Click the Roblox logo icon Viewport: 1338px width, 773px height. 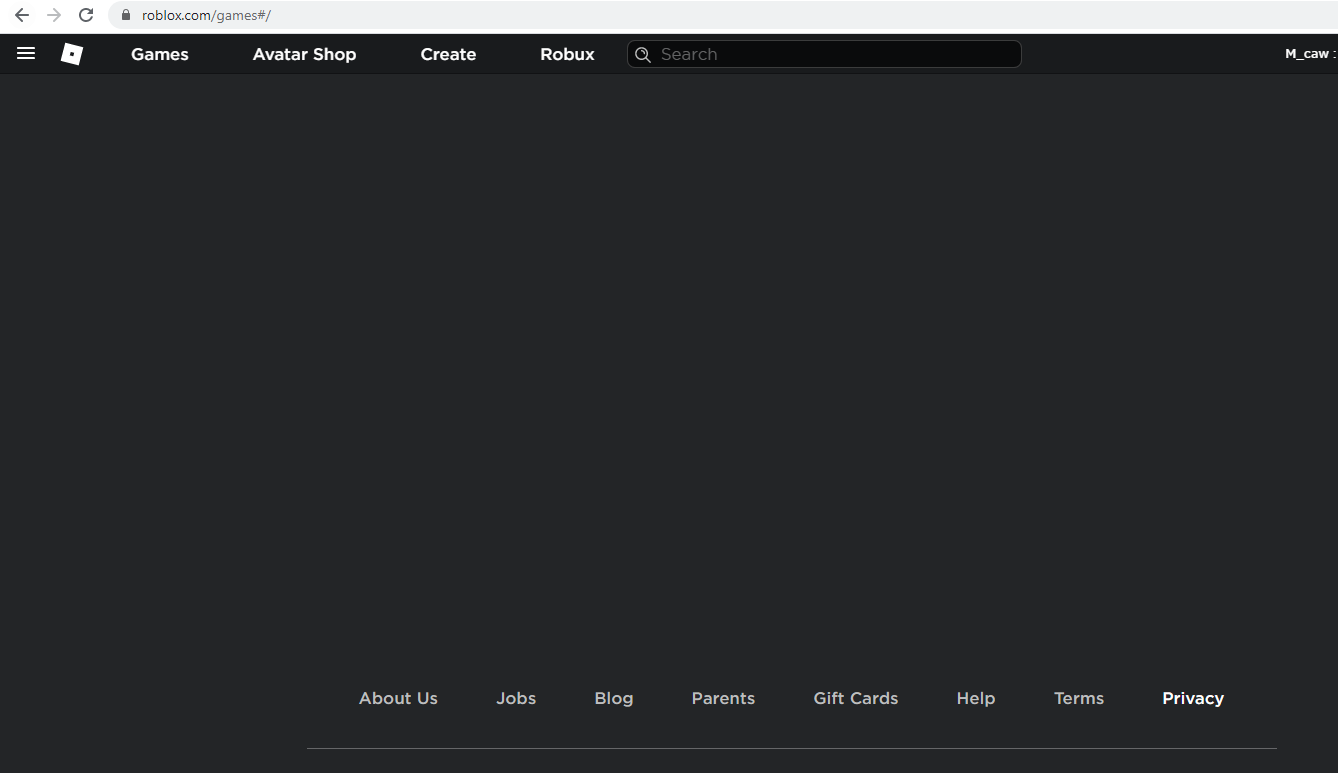click(72, 54)
